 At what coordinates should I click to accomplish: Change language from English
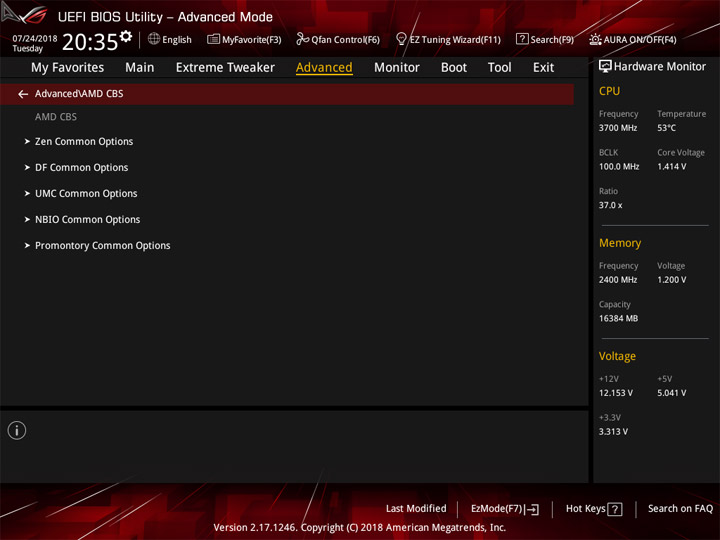pyautogui.click(x=177, y=40)
